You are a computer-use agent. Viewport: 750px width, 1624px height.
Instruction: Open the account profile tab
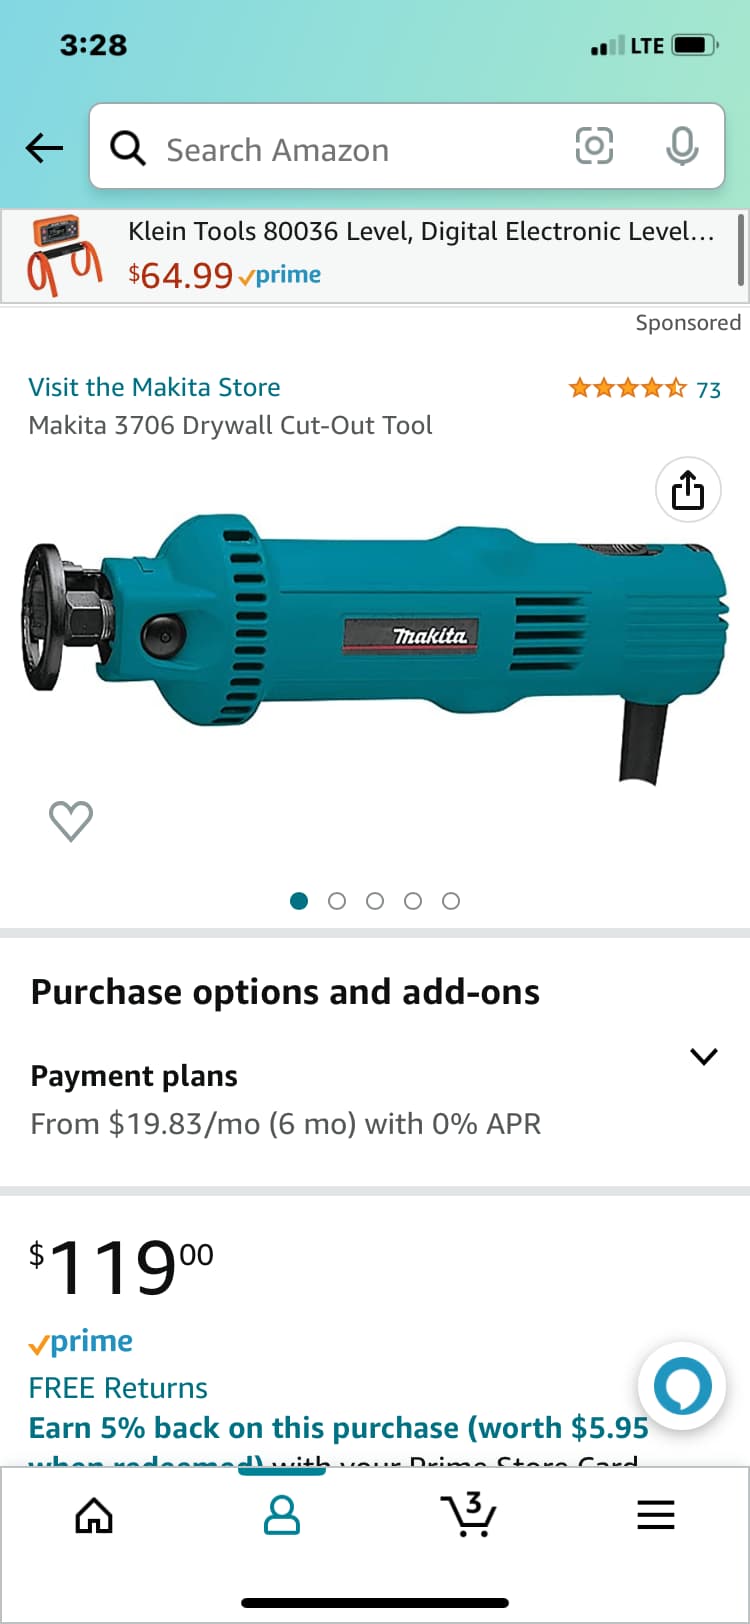pos(281,1515)
